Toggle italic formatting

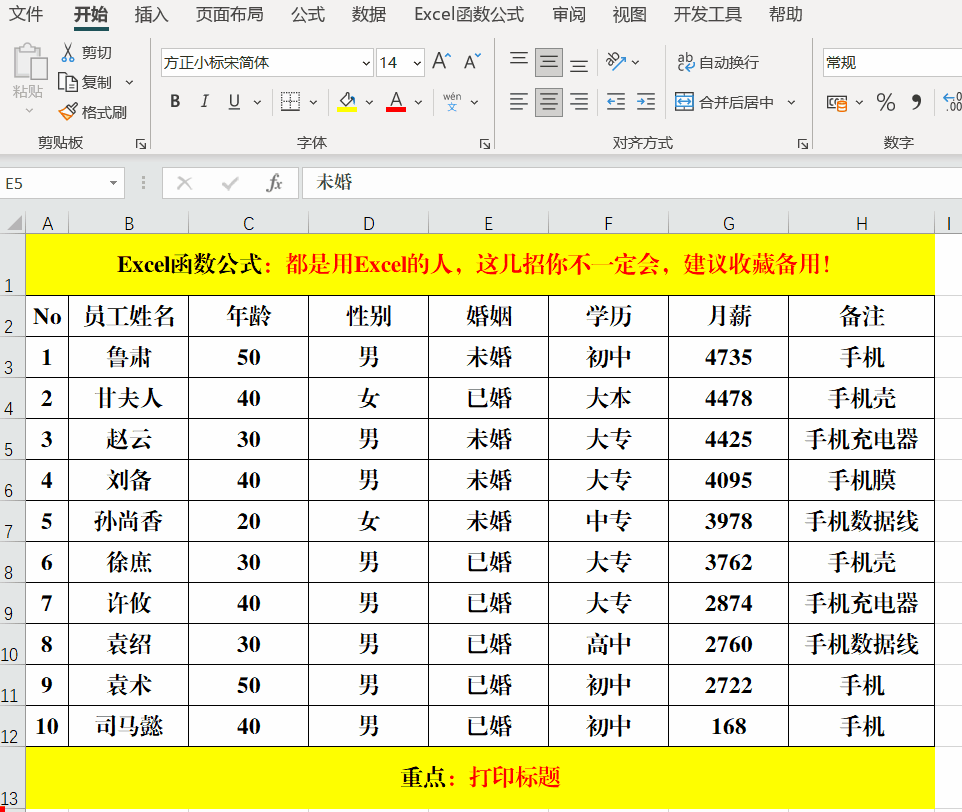[x=204, y=102]
